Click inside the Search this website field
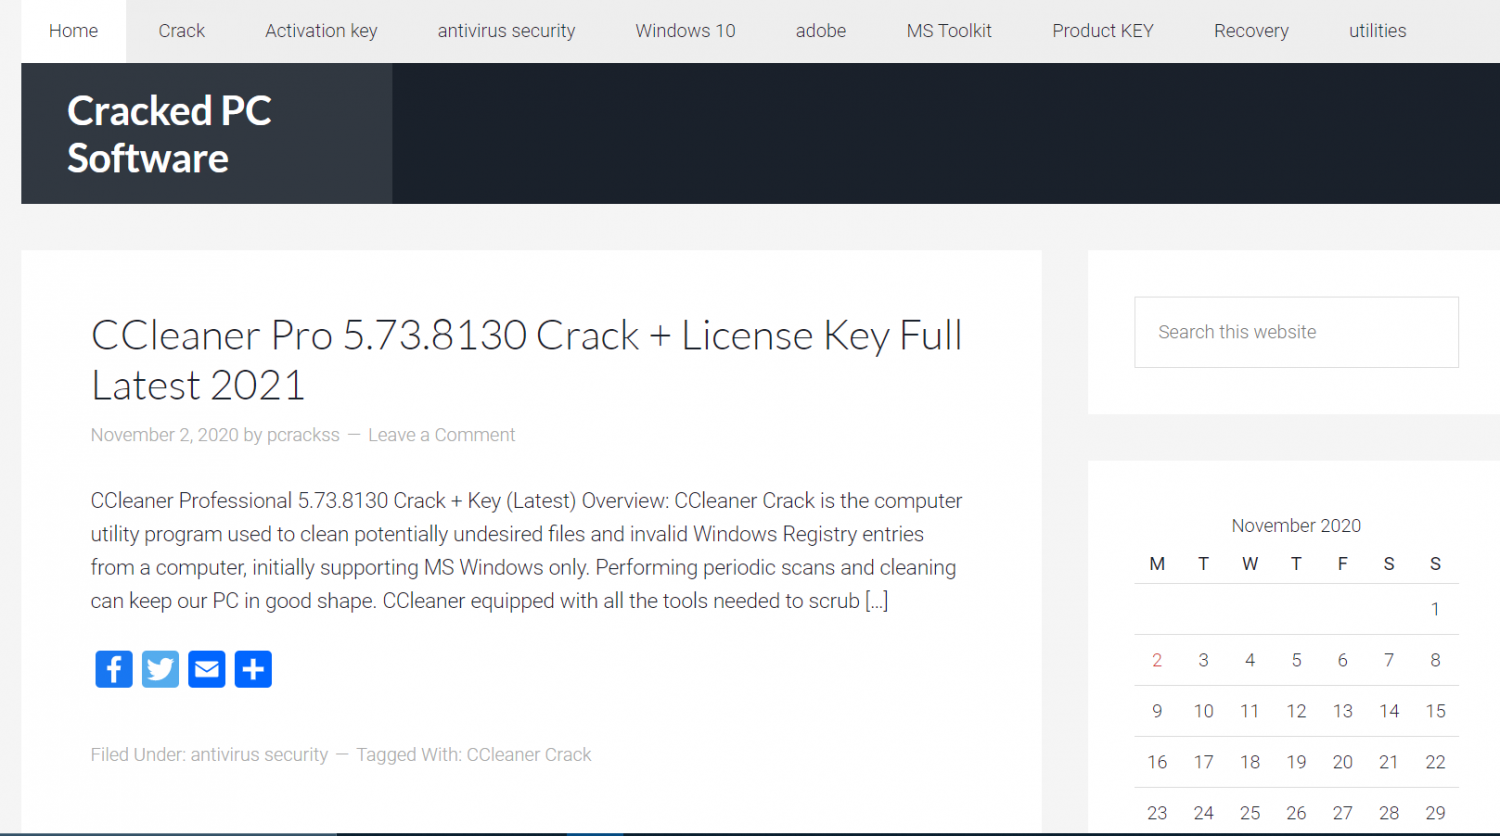Viewport: 1500px width, 836px height. click(x=1296, y=332)
